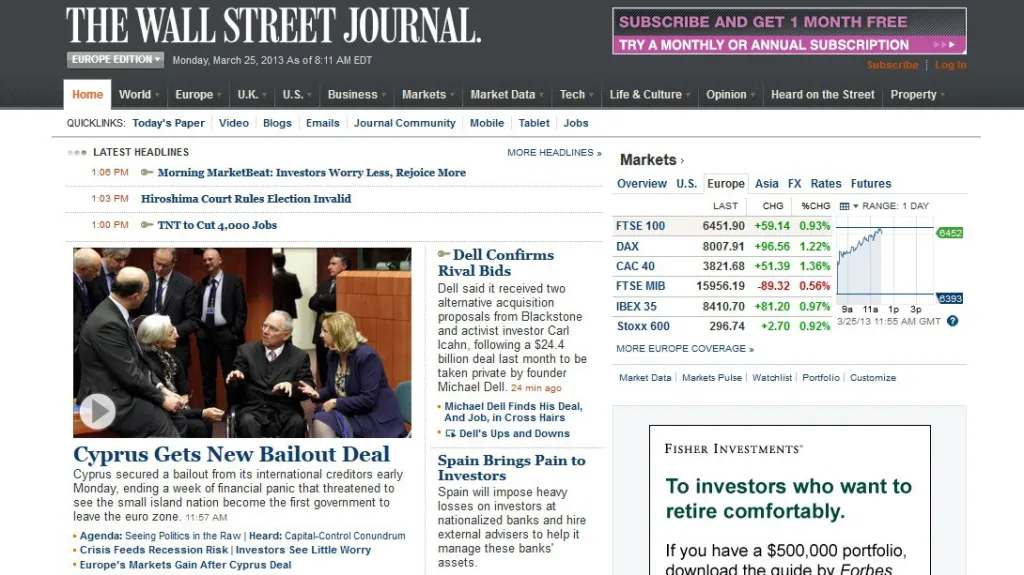Go to the Home tab
The image size is (1024, 575).
click(88, 95)
